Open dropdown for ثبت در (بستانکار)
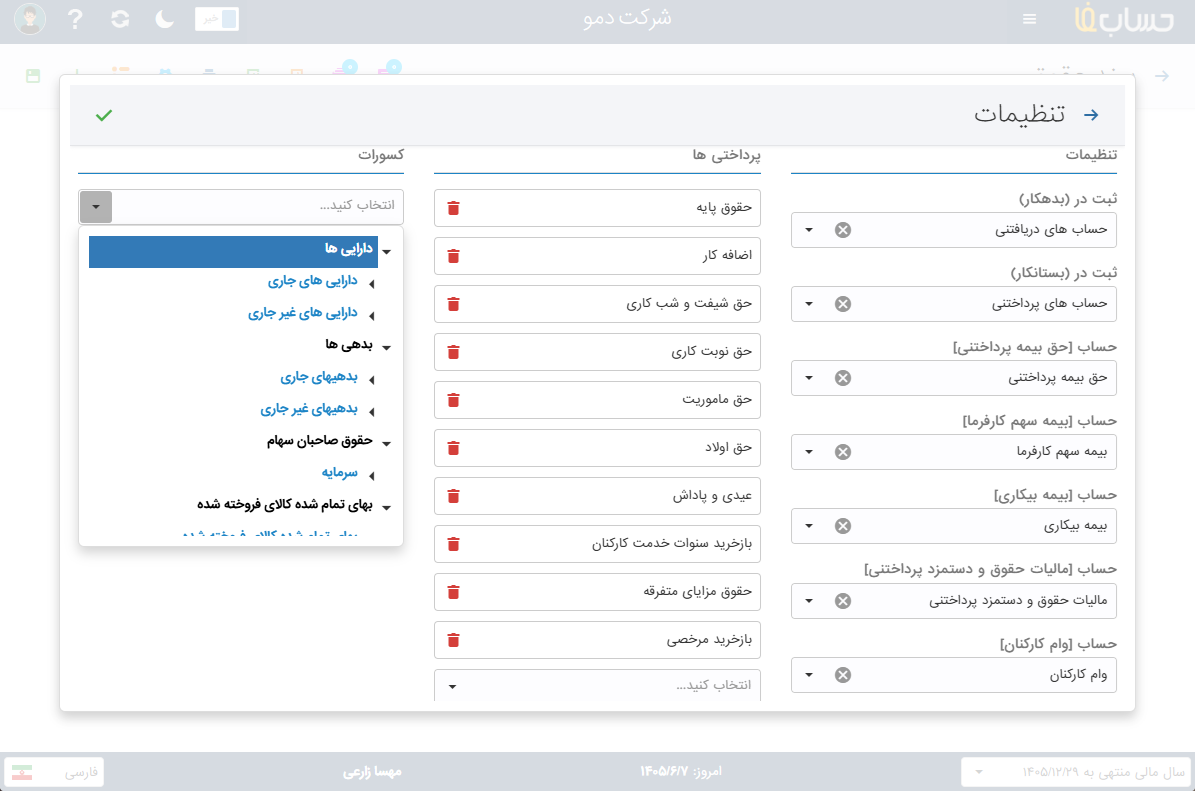The height and width of the screenshot is (791, 1195). [x=809, y=304]
